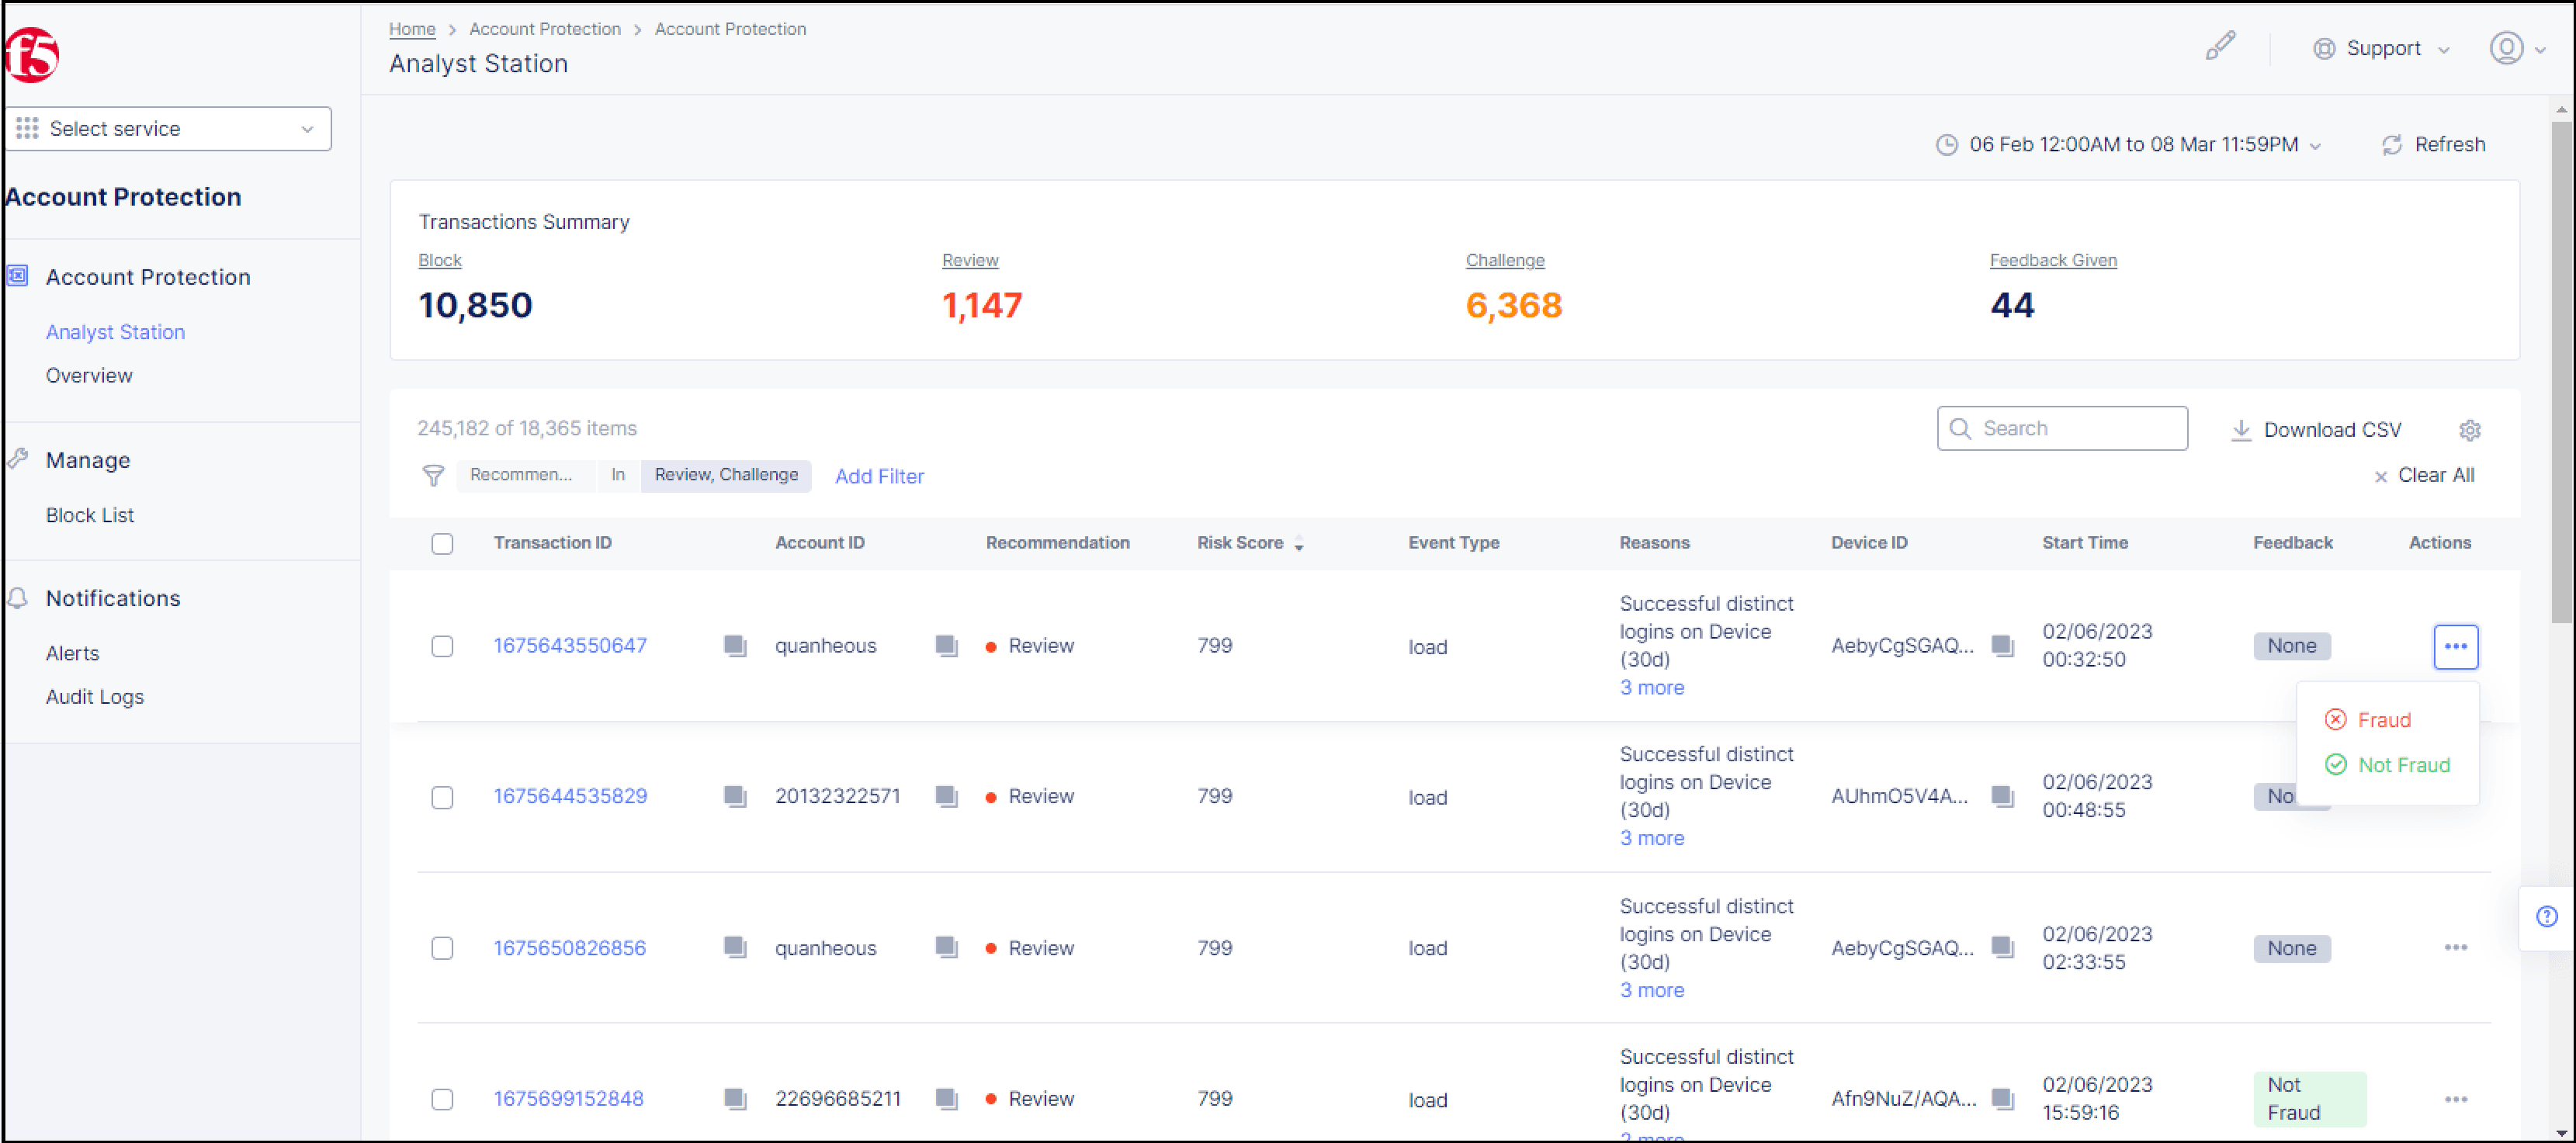Open the Select service dropdown
Image resolution: width=2576 pixels, height=1143 pixels.
coord(168,129)
